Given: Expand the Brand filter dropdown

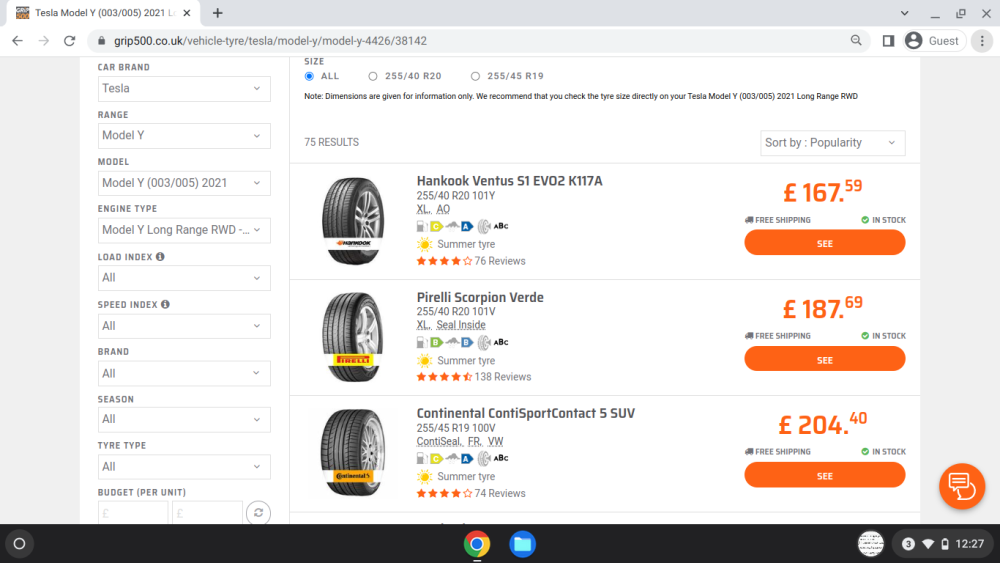Looking at the screenshot, I should click(x=184, y=373).
